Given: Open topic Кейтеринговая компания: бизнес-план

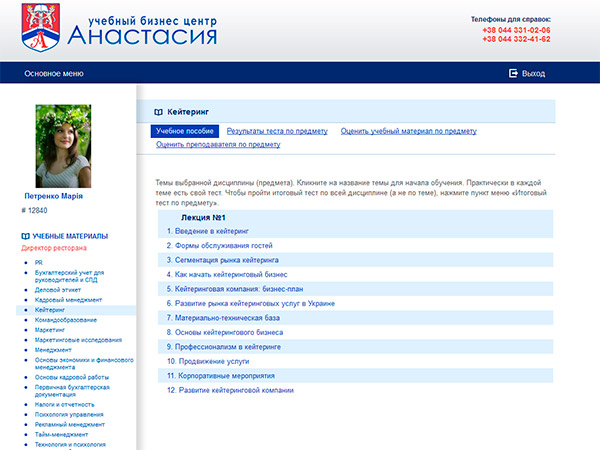Looking at the screenshot, I should tap(238, 288).
